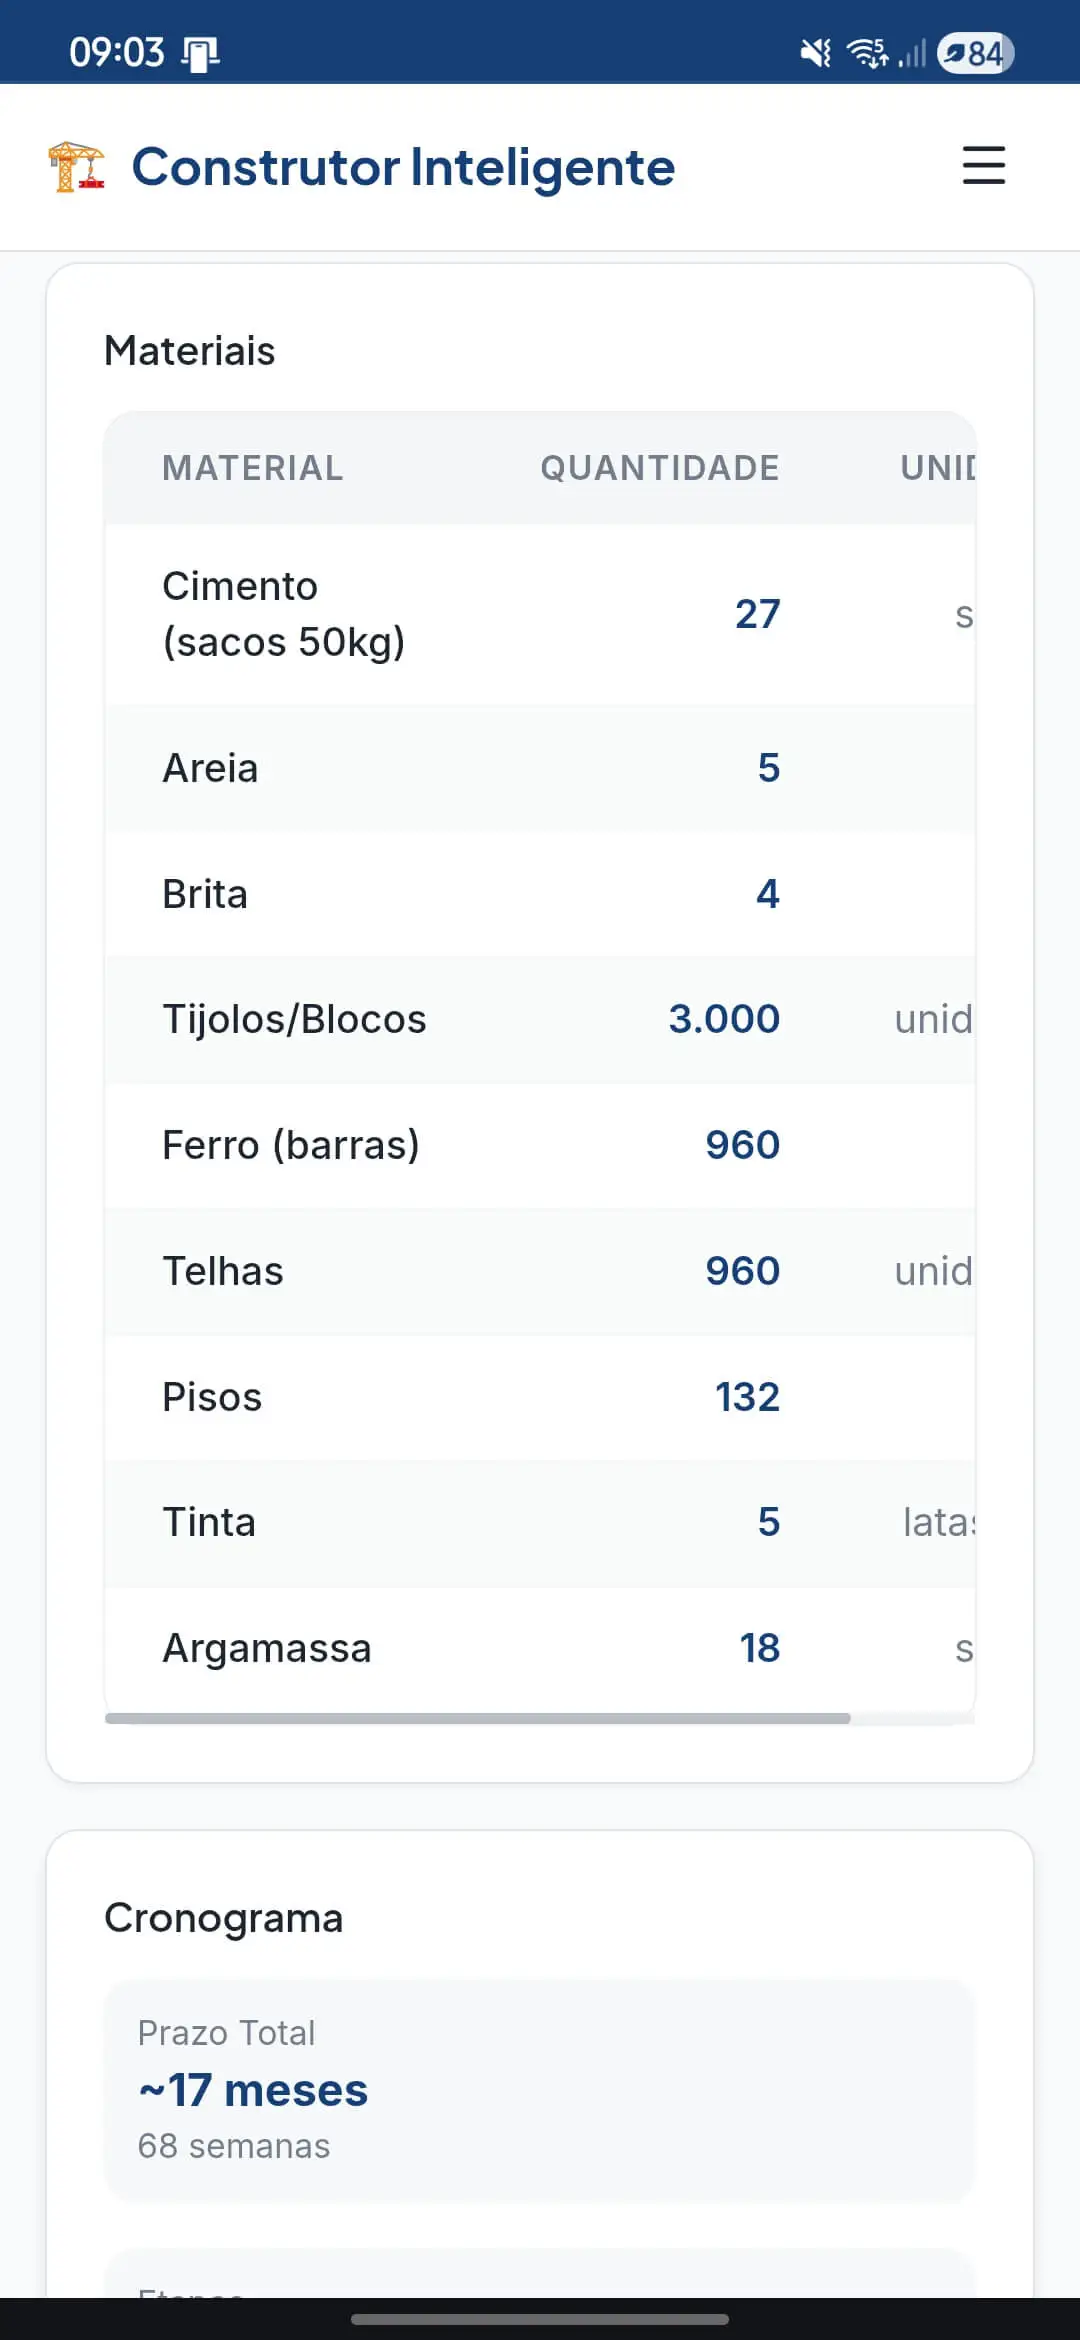The image size is (1080, 2340).
Task: Open the hamburger menu
Action: tap(983, 165)
